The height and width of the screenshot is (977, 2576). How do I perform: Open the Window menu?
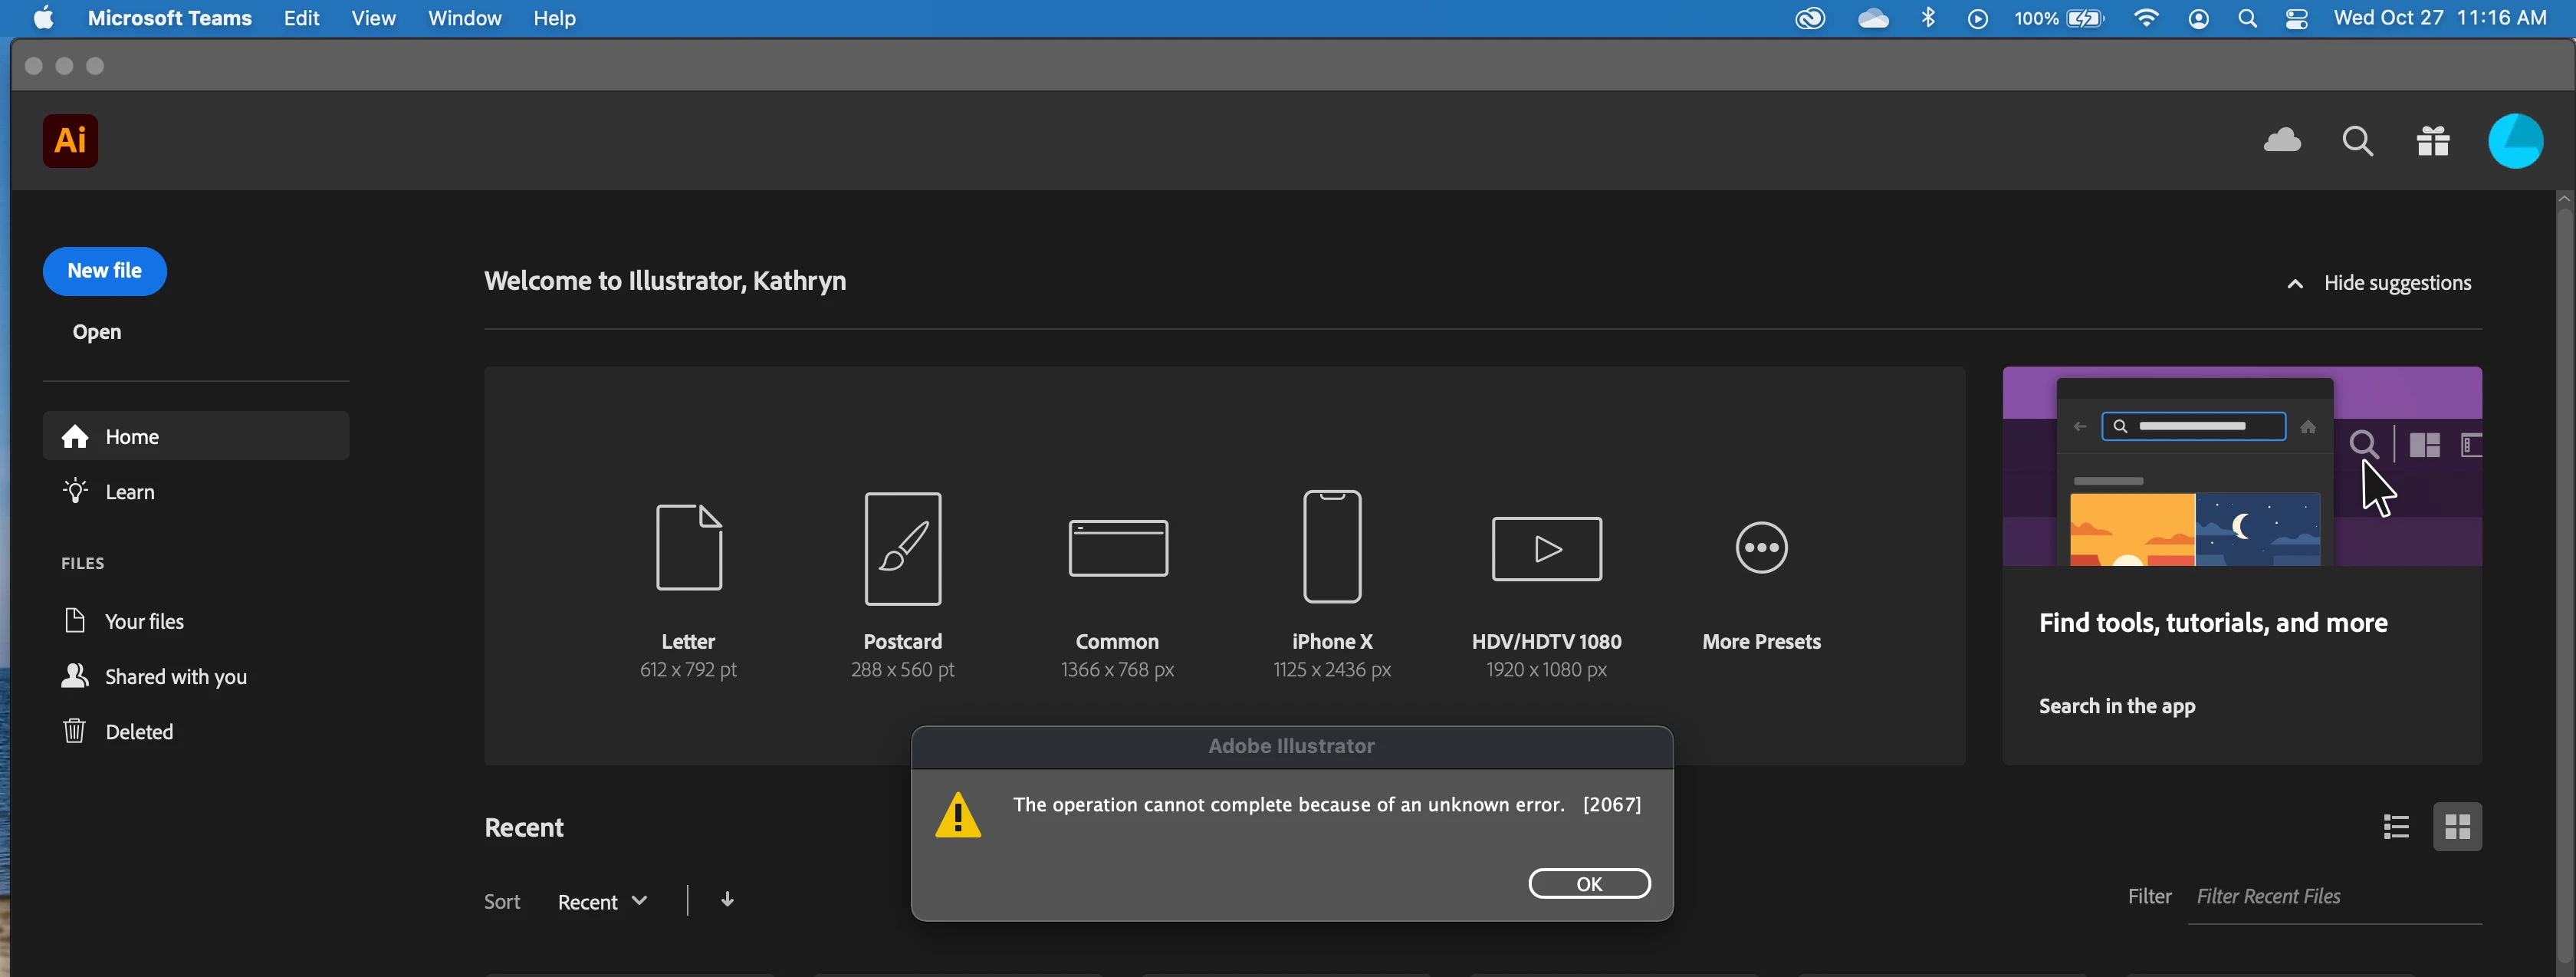464,18
